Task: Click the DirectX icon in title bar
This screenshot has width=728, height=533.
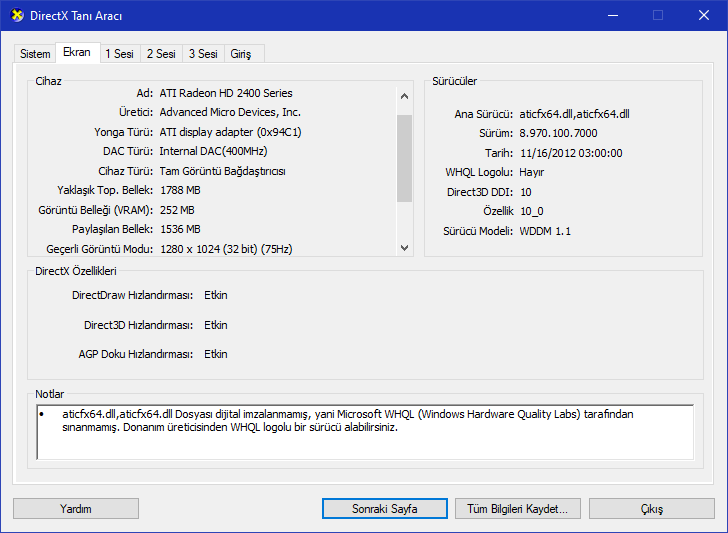Action: [x=17, y=15]
